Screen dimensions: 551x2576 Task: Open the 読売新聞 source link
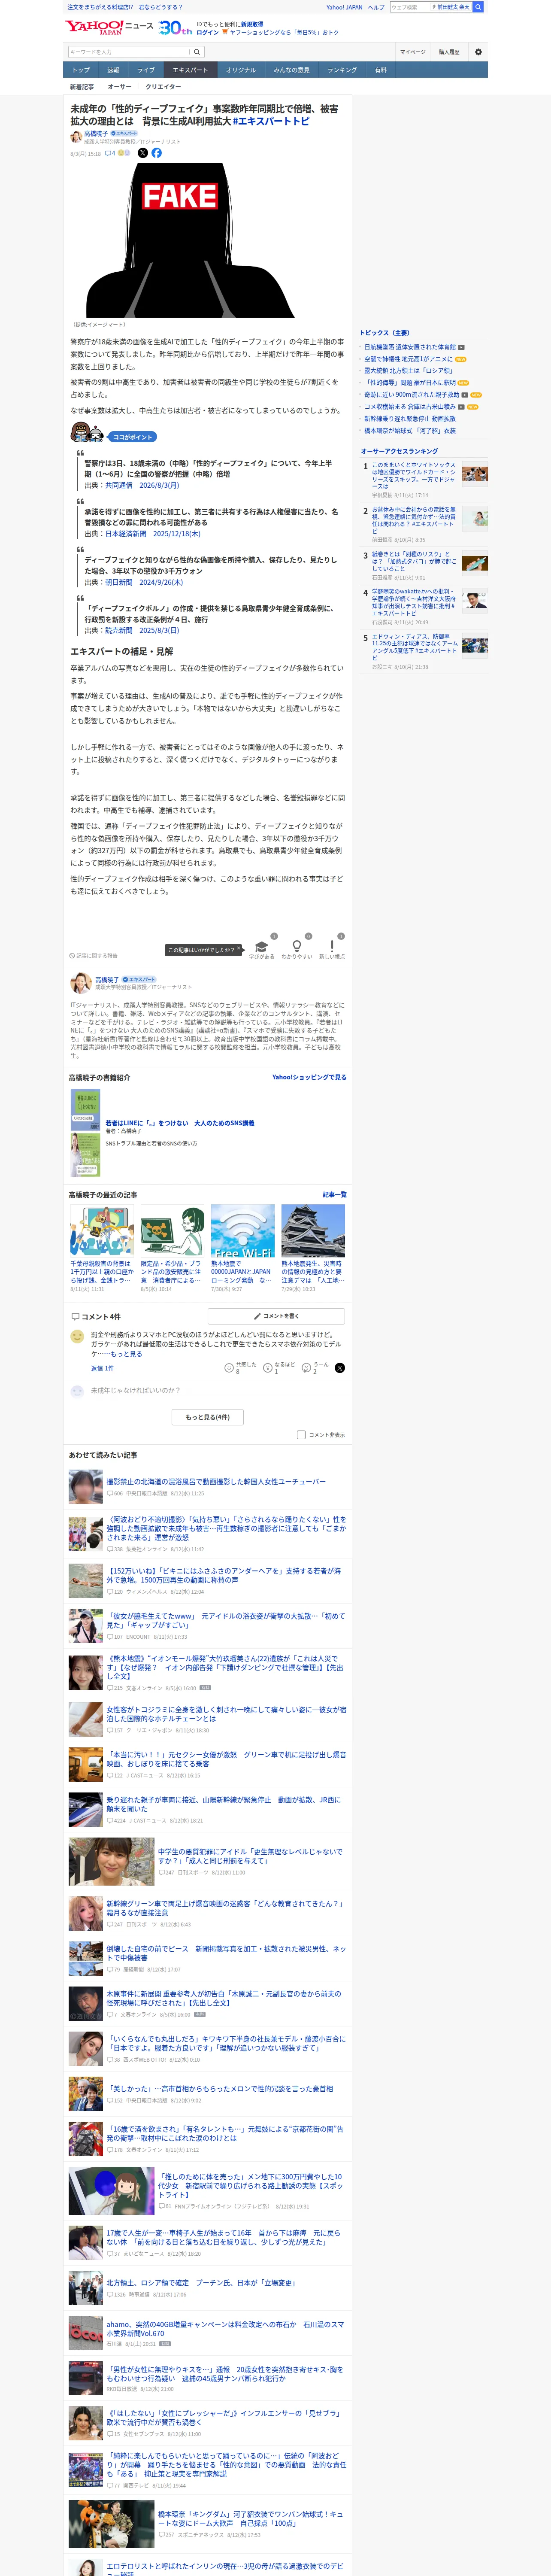click(142, 631)
